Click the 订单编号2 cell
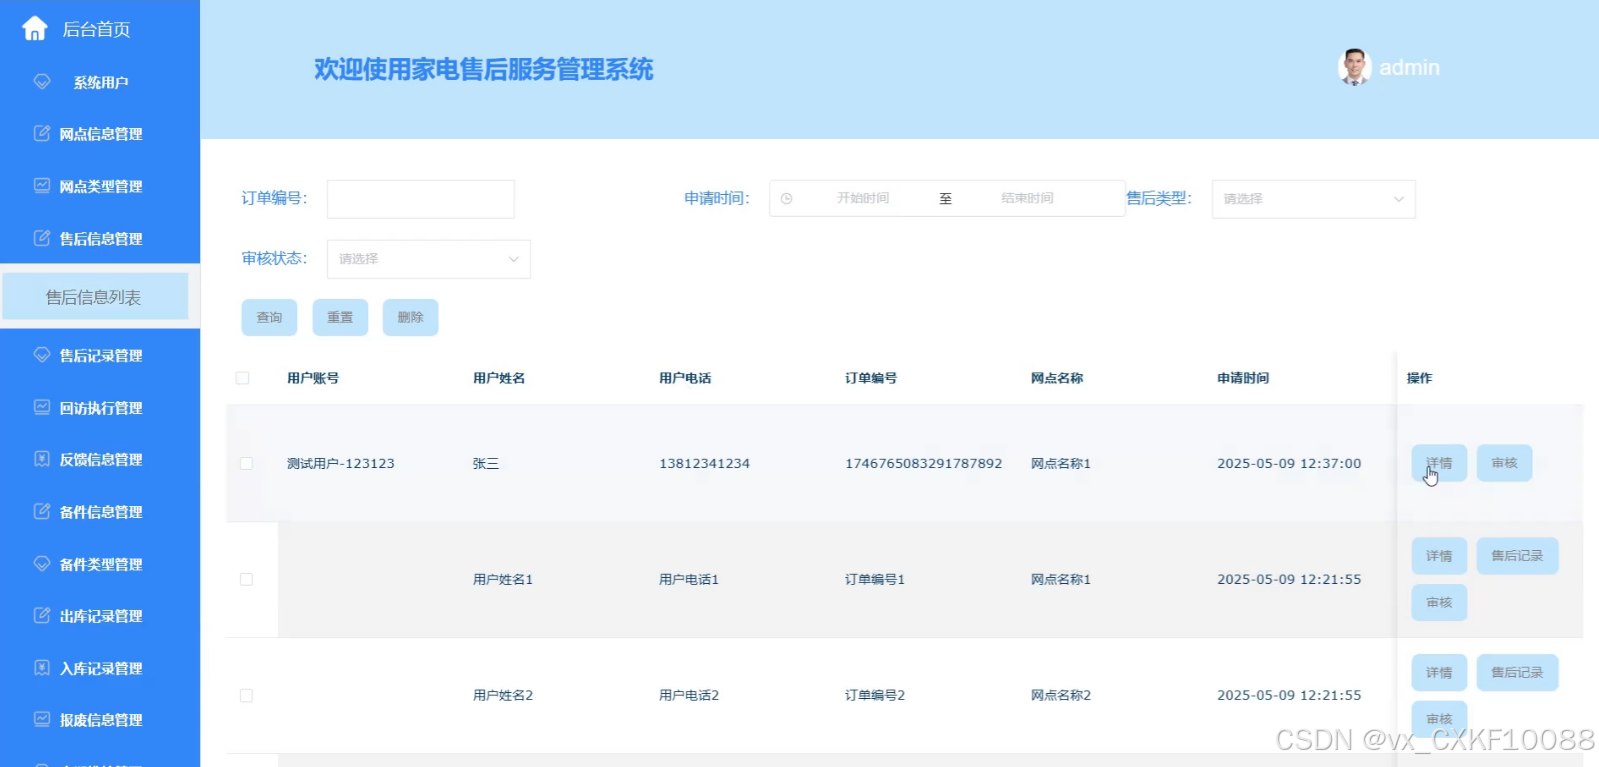Image resolution: width=1599 pixels, height=767 pixels. [x=875, y=695]
